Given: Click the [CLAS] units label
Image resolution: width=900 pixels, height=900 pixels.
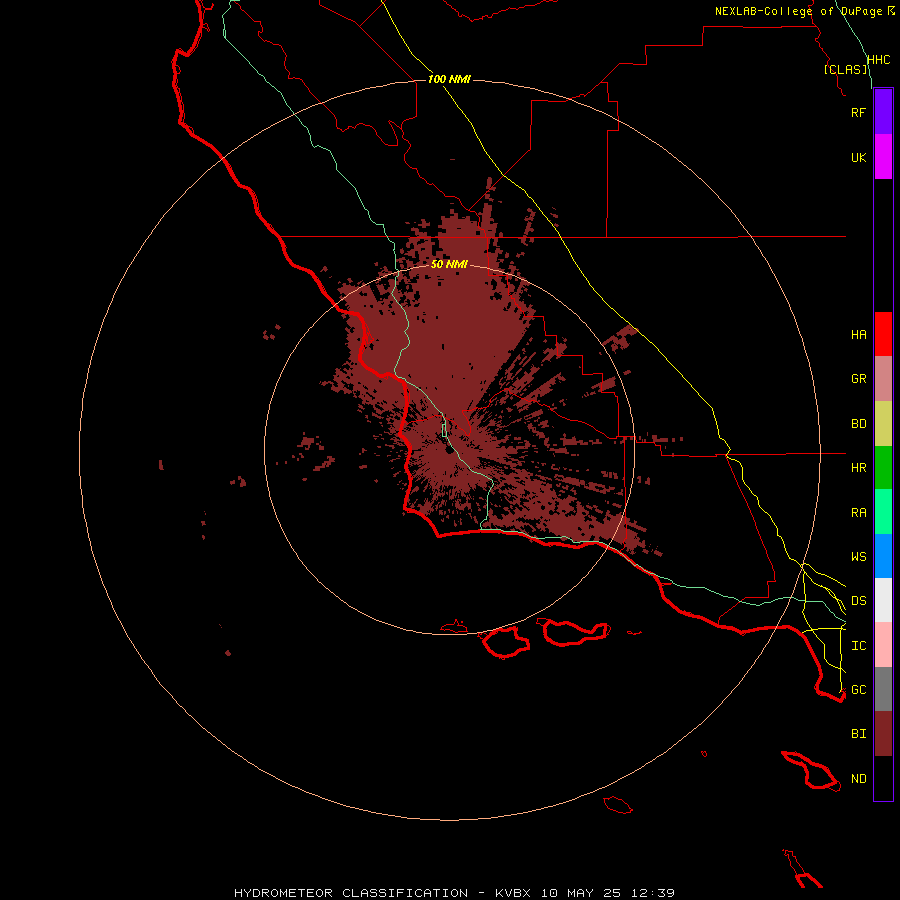Looking at the screenshot, I should point(846,69).
